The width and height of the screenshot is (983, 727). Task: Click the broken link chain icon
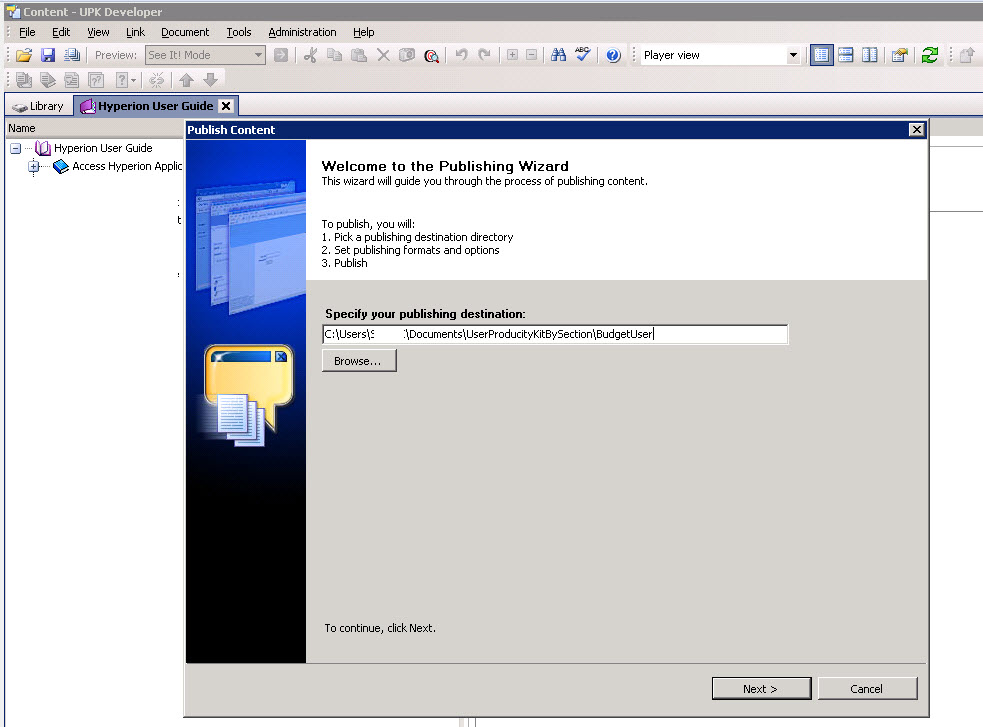(157, 80)
